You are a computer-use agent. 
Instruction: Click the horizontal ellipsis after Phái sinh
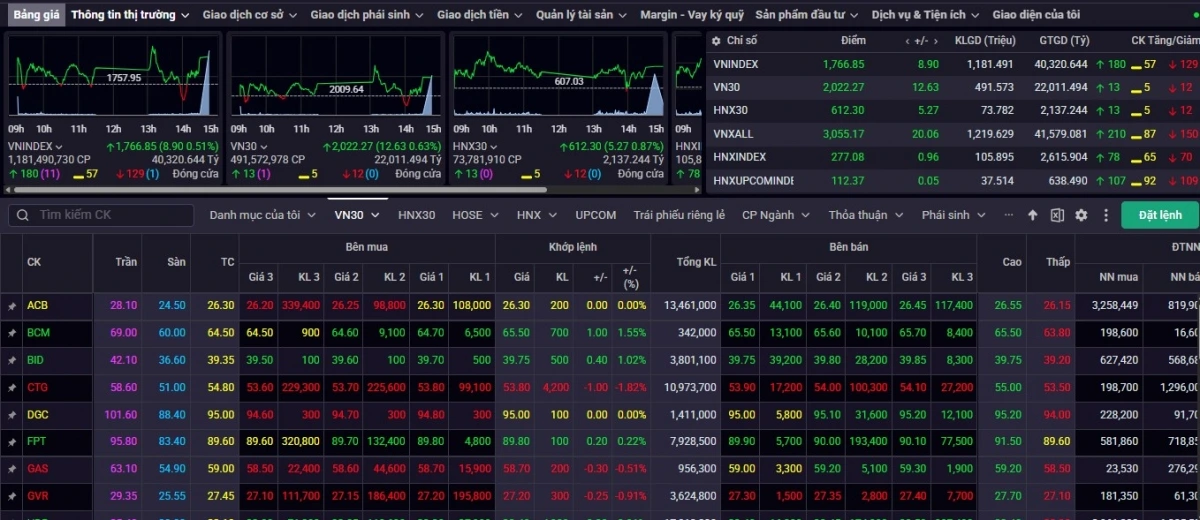point(1008,215)
